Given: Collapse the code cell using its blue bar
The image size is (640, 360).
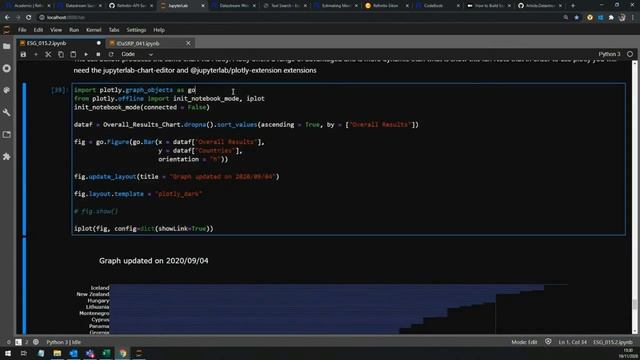Looking at the screenshot, I should point(24,159).
